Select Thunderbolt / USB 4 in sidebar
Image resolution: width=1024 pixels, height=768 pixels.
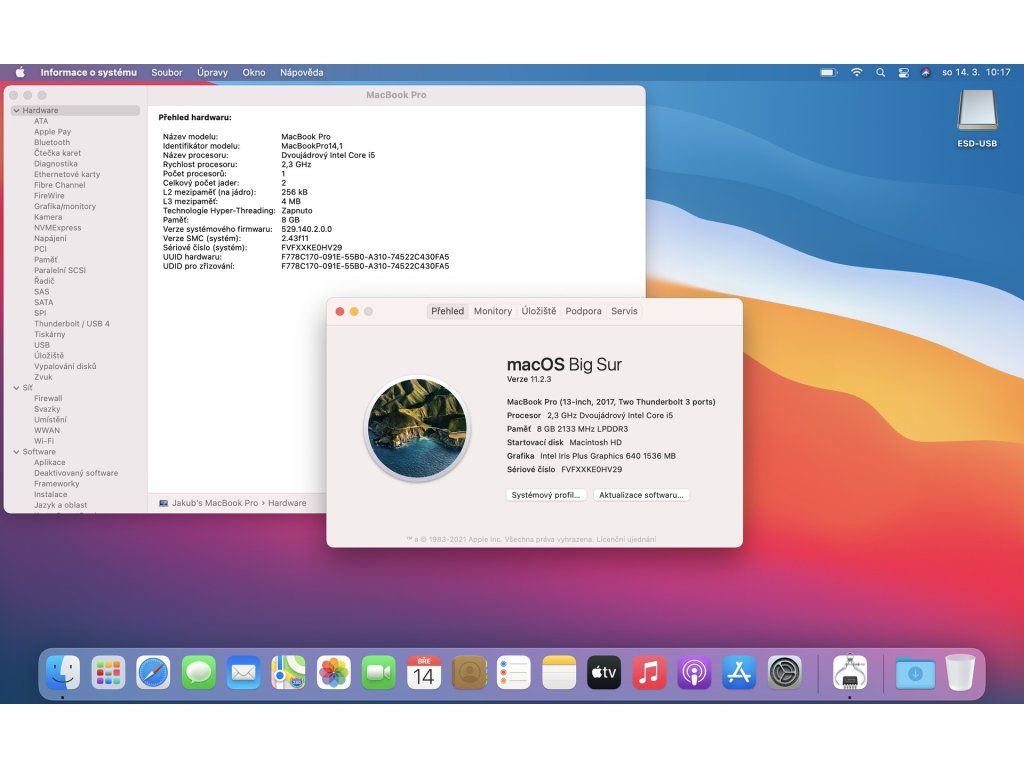pyautogui.click(x=72, y=324)
